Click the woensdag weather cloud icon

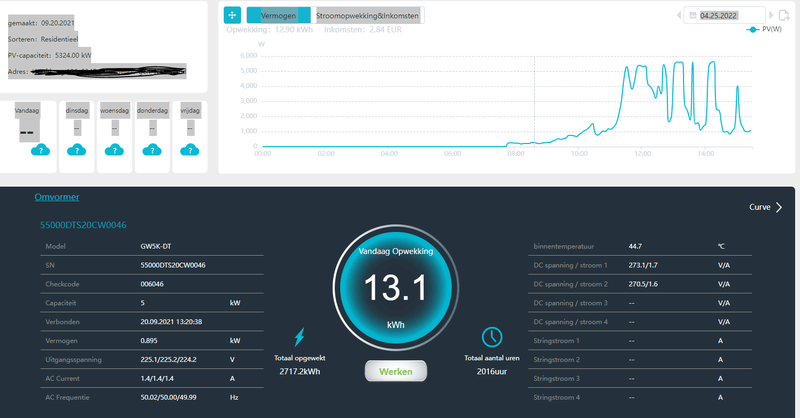pos(114,150)
